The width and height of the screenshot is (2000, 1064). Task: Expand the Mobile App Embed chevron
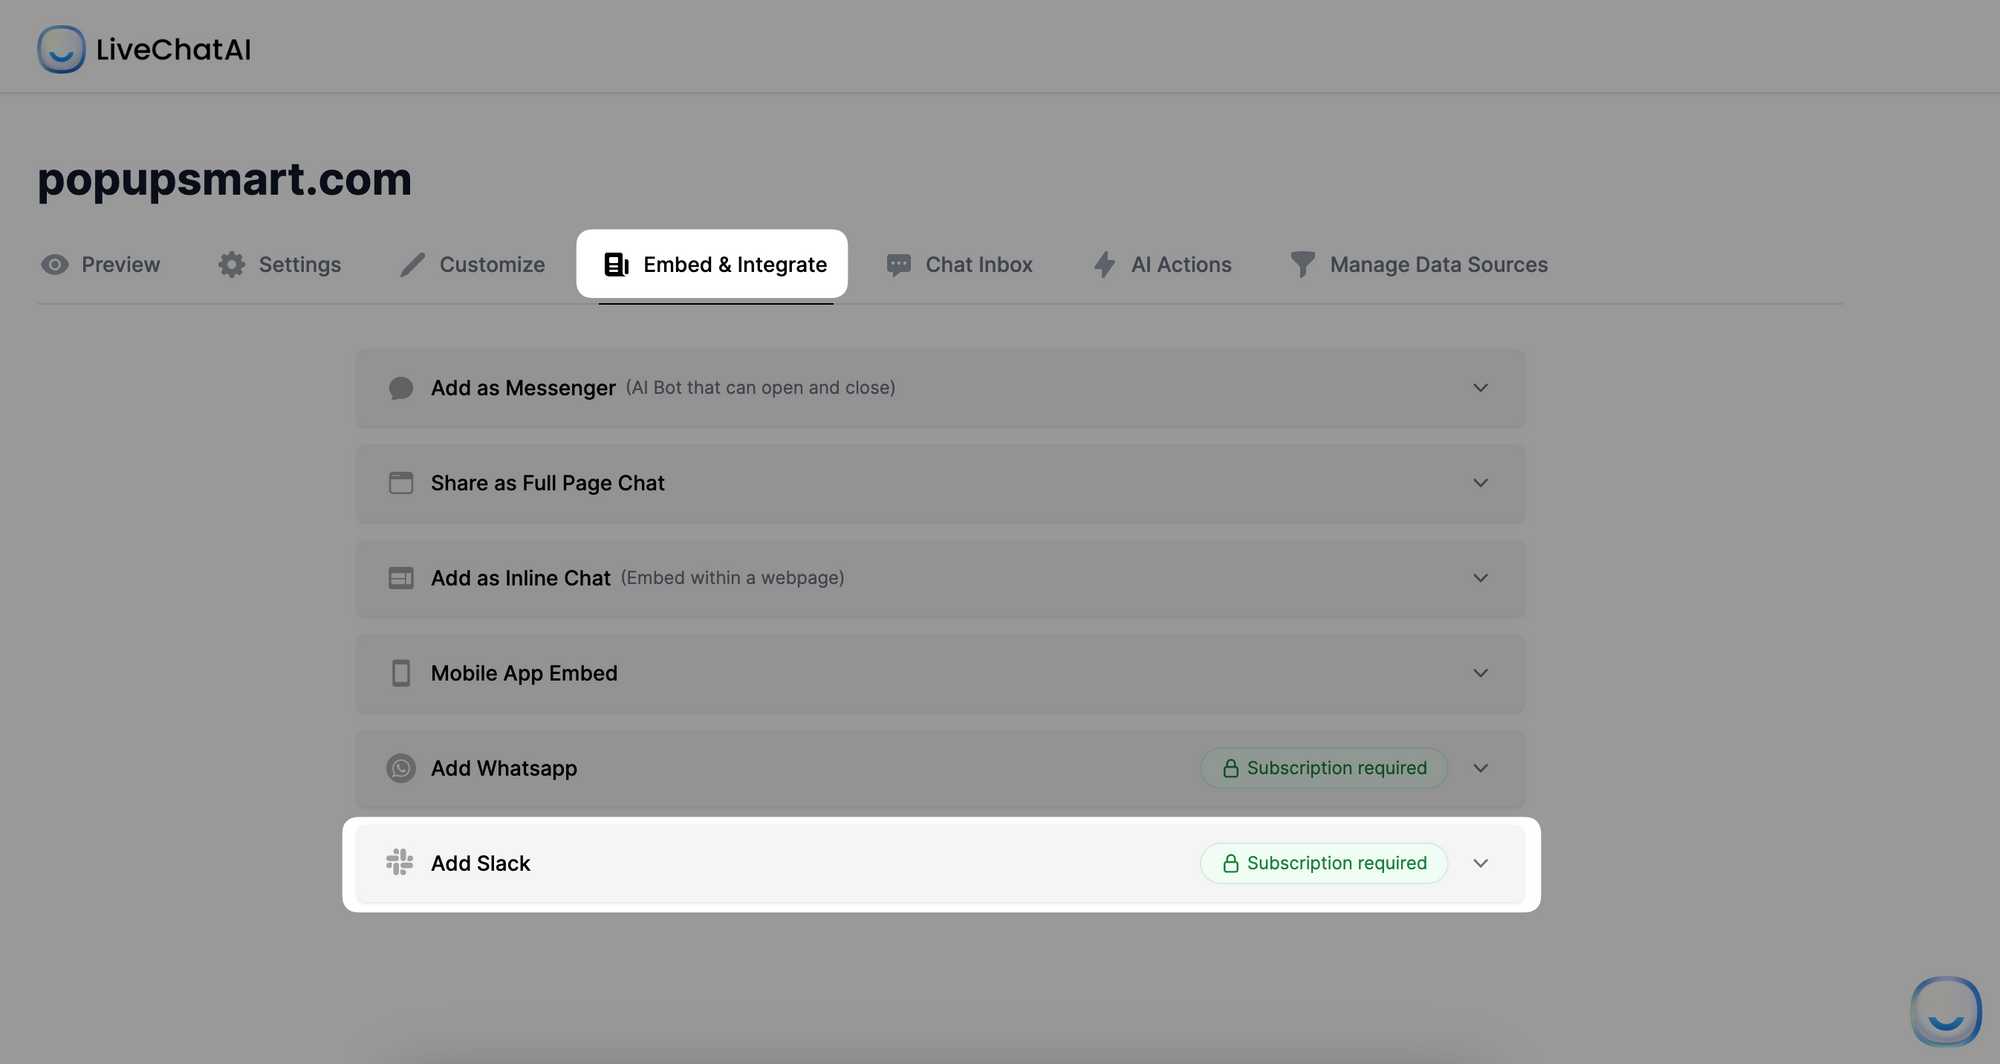point(1481,673)
